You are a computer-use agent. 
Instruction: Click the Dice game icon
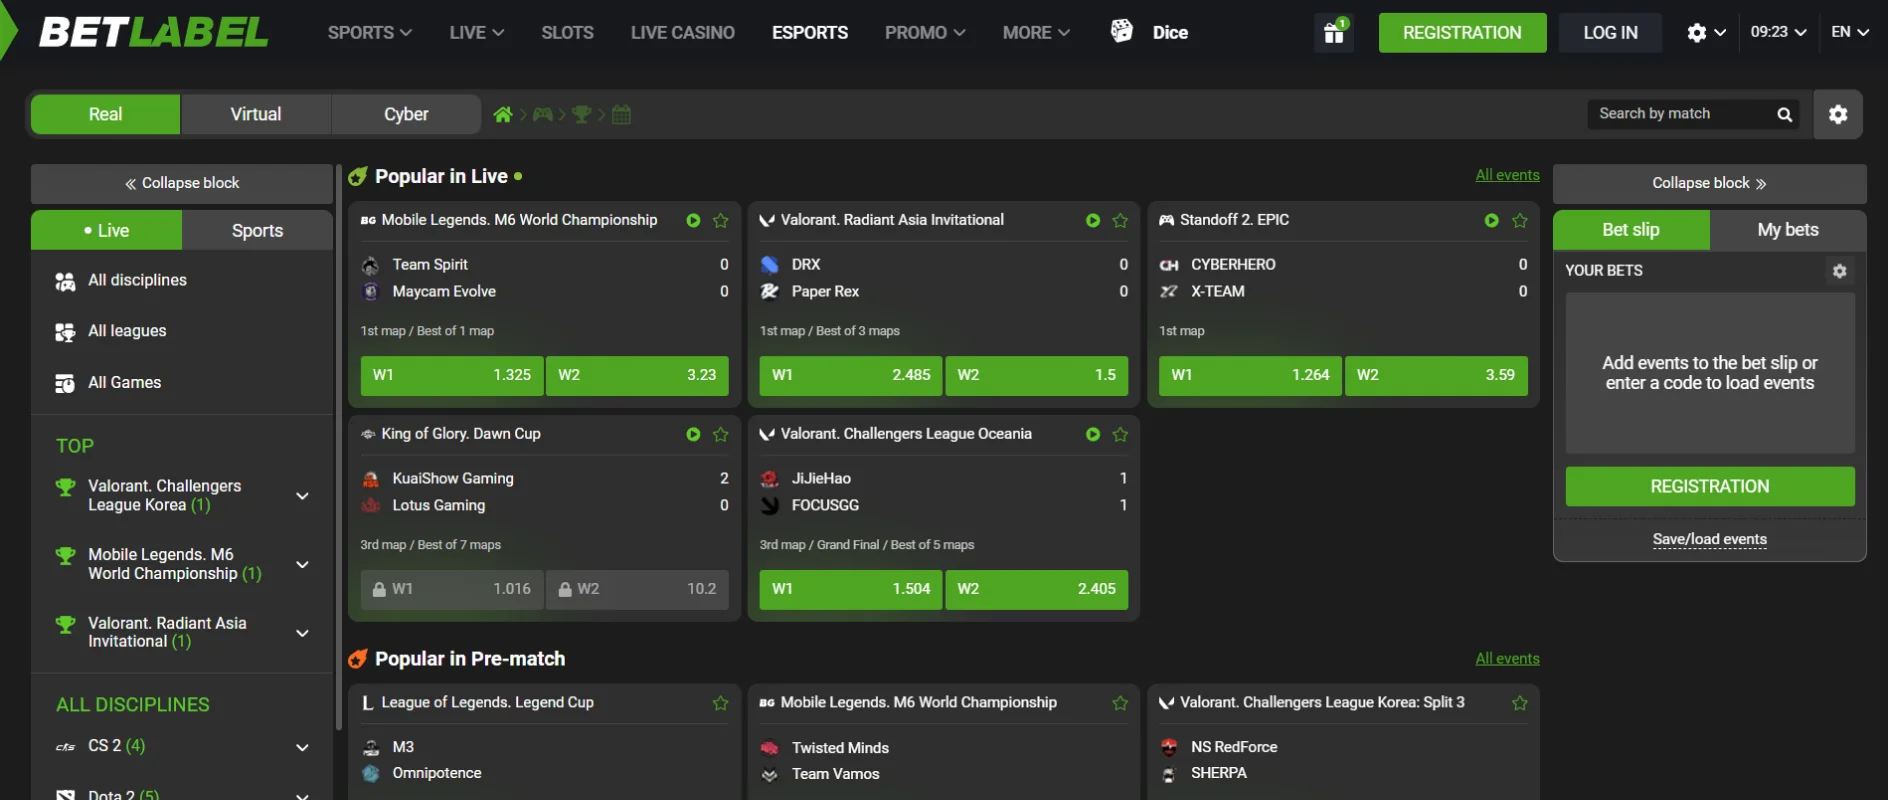pos(1122,31)
